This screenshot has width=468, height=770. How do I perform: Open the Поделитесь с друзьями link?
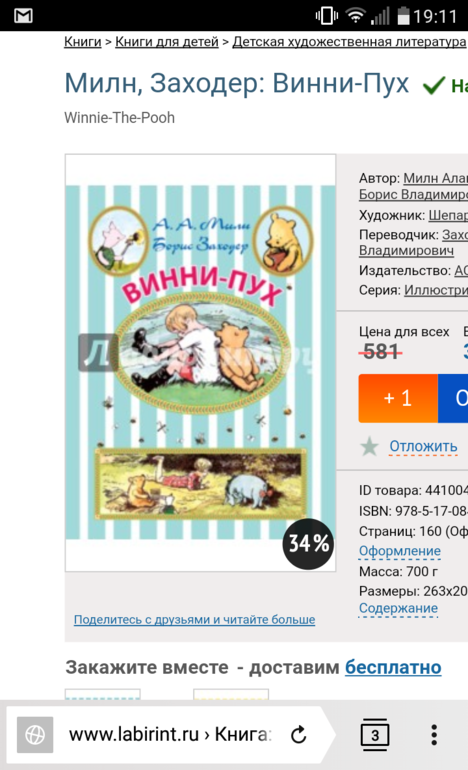click(194, 620)
